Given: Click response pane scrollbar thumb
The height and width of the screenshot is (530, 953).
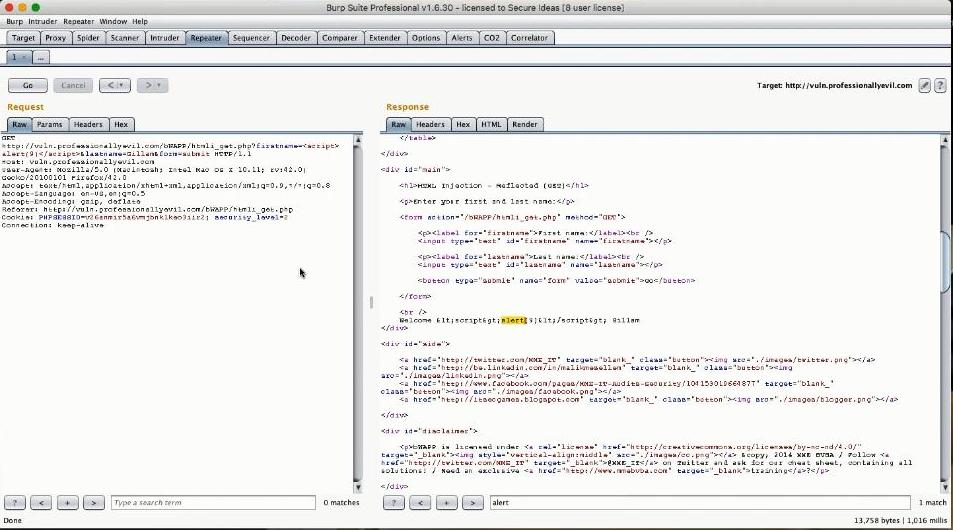Looking at the screenshot, I should [x=944, y=261].
